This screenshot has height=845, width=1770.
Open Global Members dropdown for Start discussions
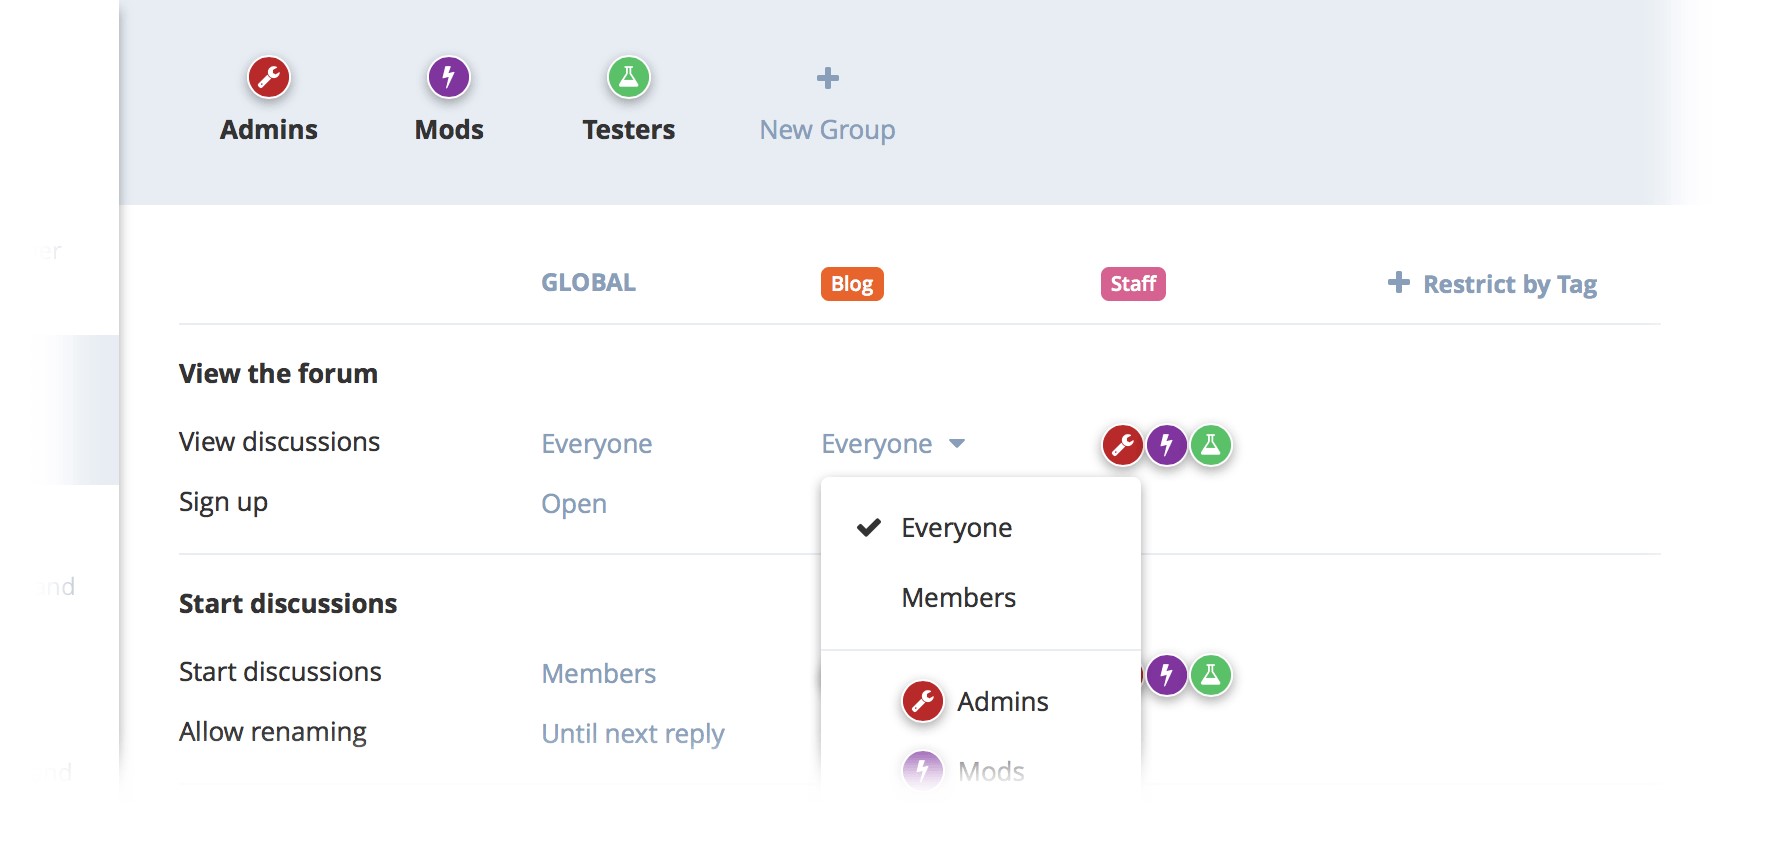598,674
